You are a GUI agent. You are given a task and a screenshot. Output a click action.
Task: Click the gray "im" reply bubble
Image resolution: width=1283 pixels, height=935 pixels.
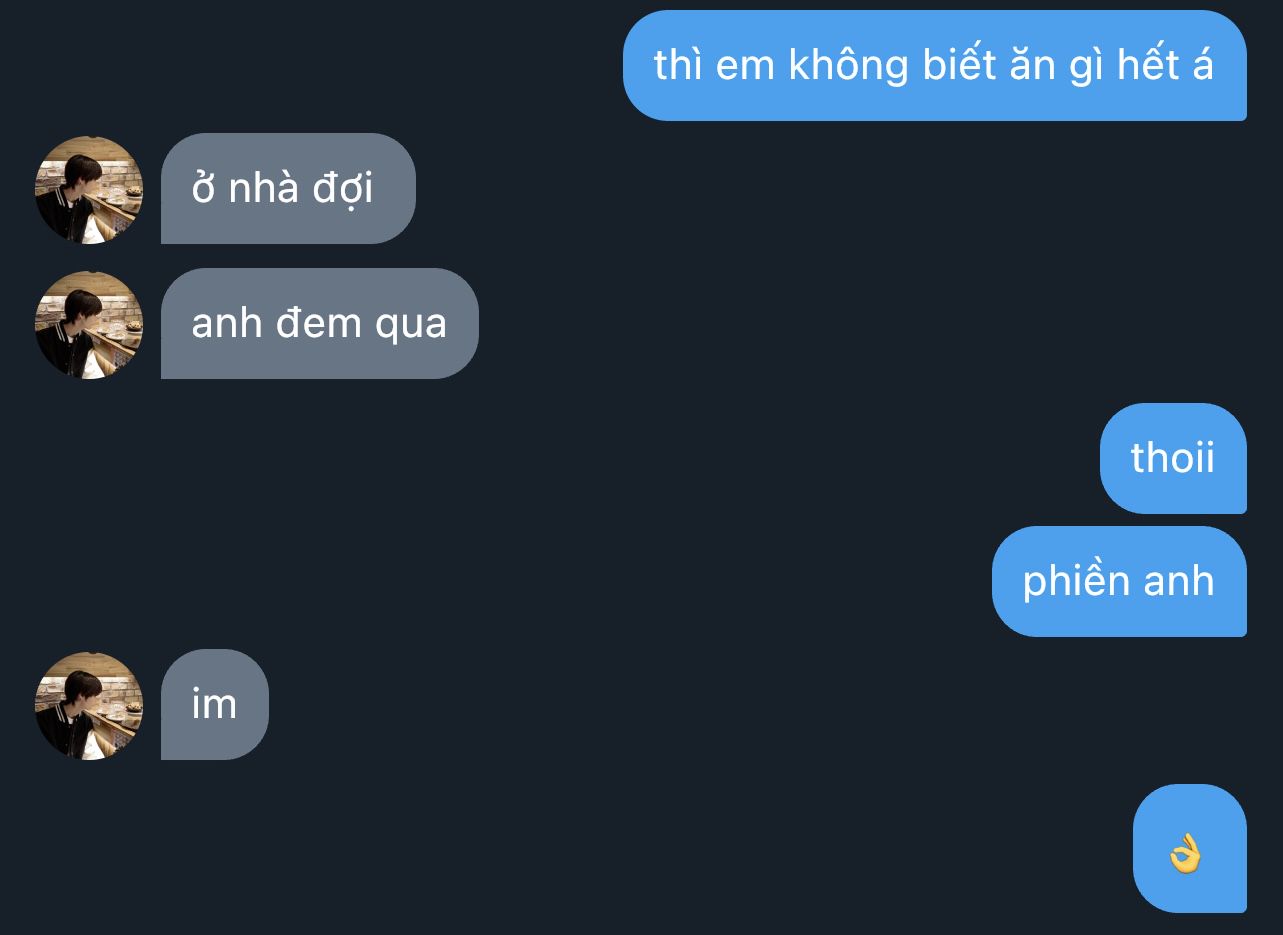(215, 704)
